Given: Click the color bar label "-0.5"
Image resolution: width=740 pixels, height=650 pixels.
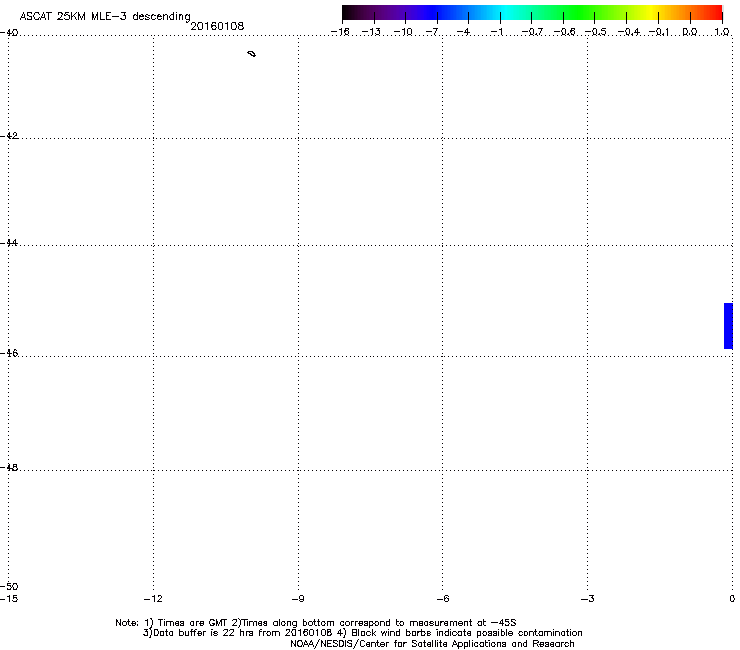Looking at the screenshot, I should (x=596, y=32).
